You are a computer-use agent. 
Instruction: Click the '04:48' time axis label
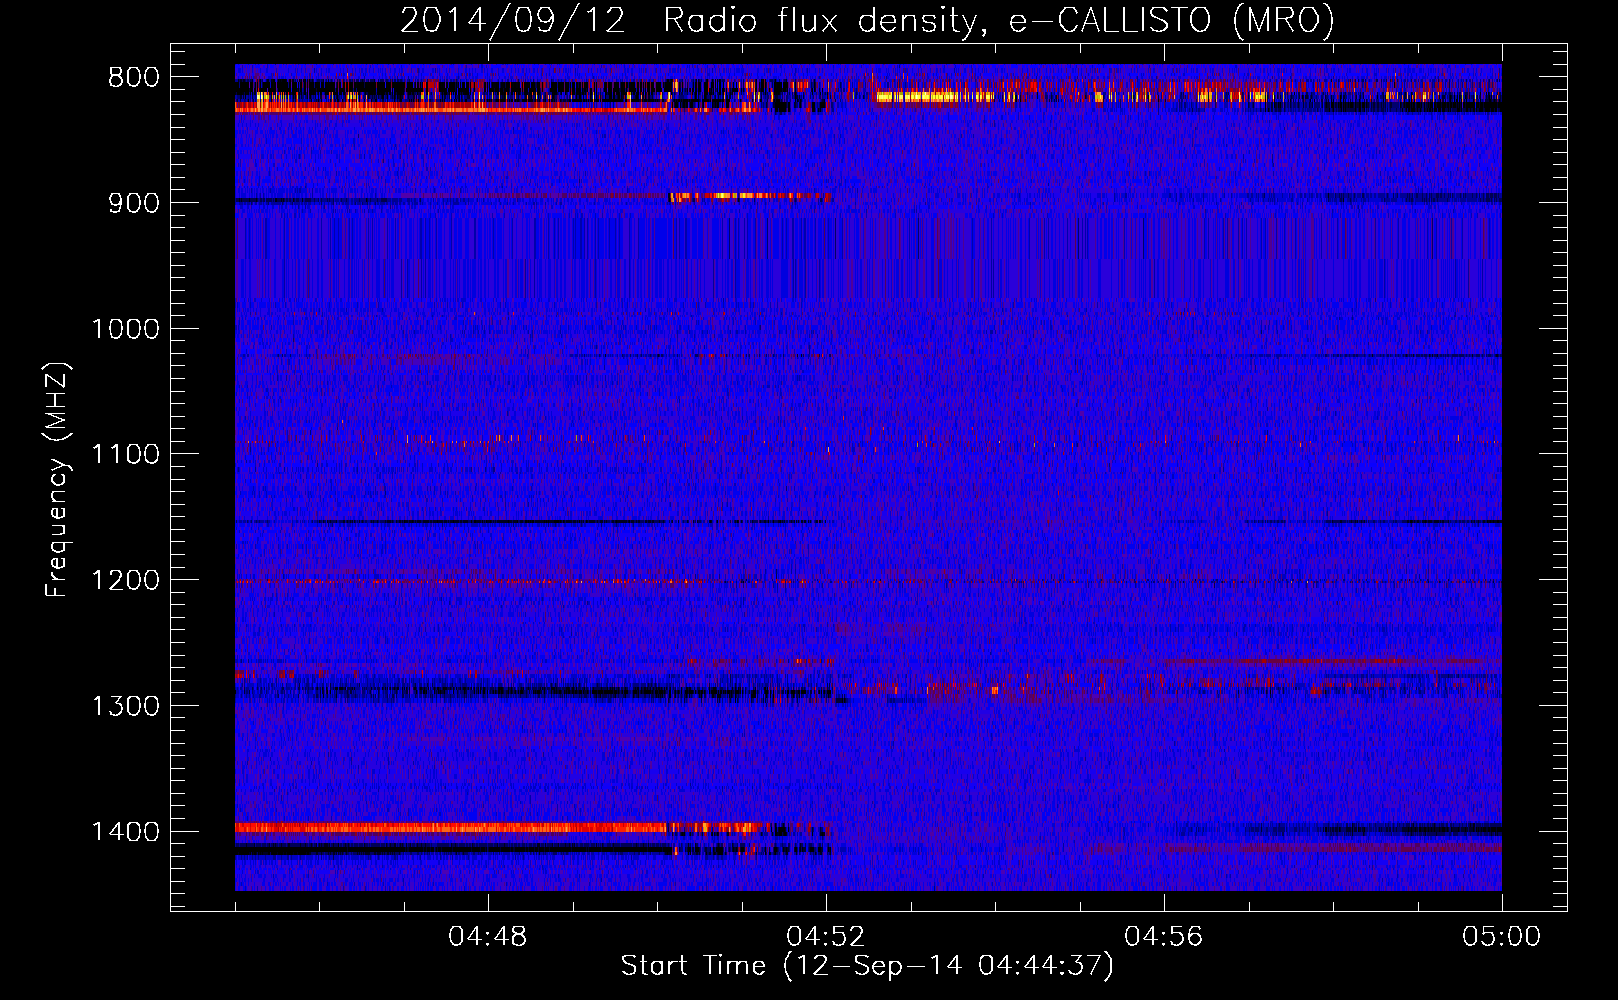click(488, 937)
